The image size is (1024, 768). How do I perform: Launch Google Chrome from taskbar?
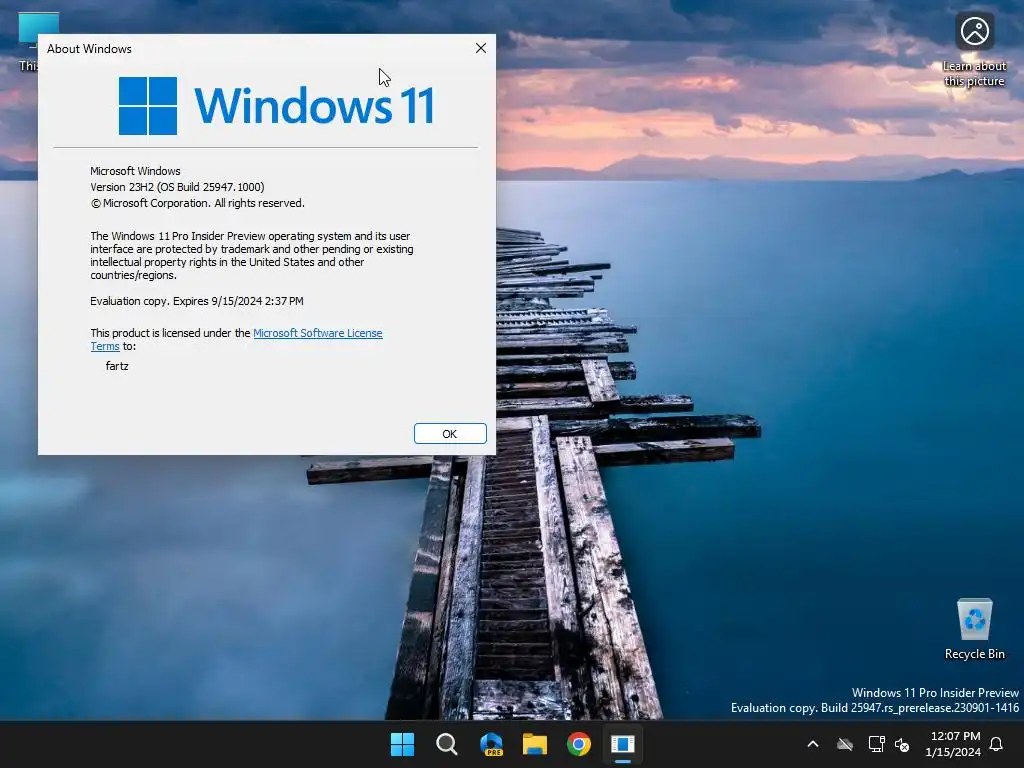[579, 744]
